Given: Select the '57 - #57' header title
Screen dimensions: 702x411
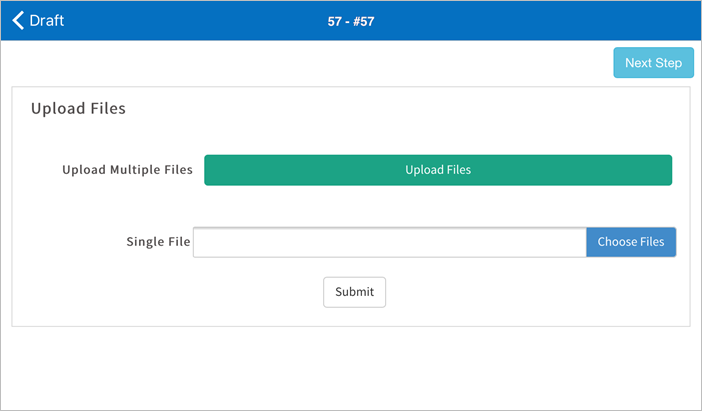Looking at the screenshot, I should coord(351,21).
